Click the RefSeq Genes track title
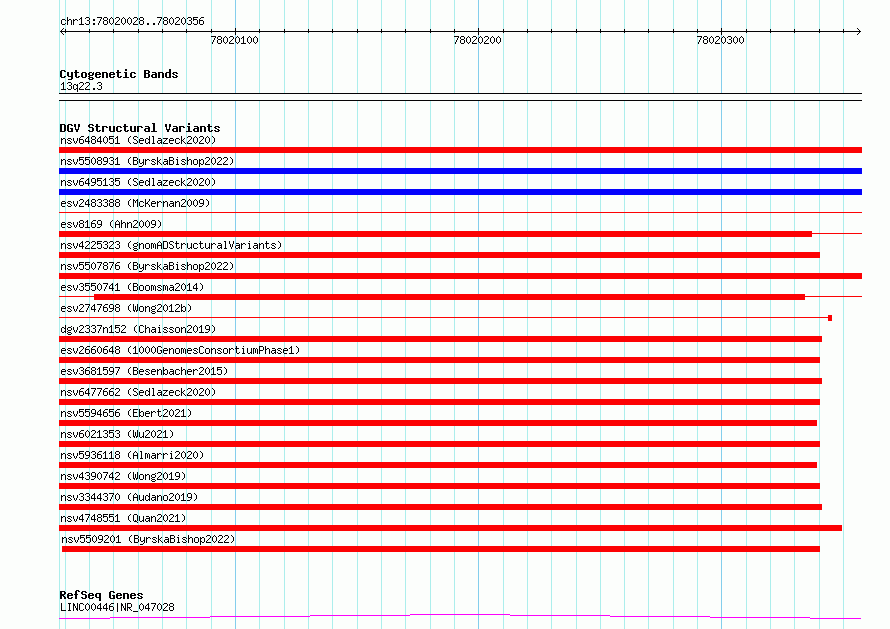890x629 pixels. pos(101,595)
